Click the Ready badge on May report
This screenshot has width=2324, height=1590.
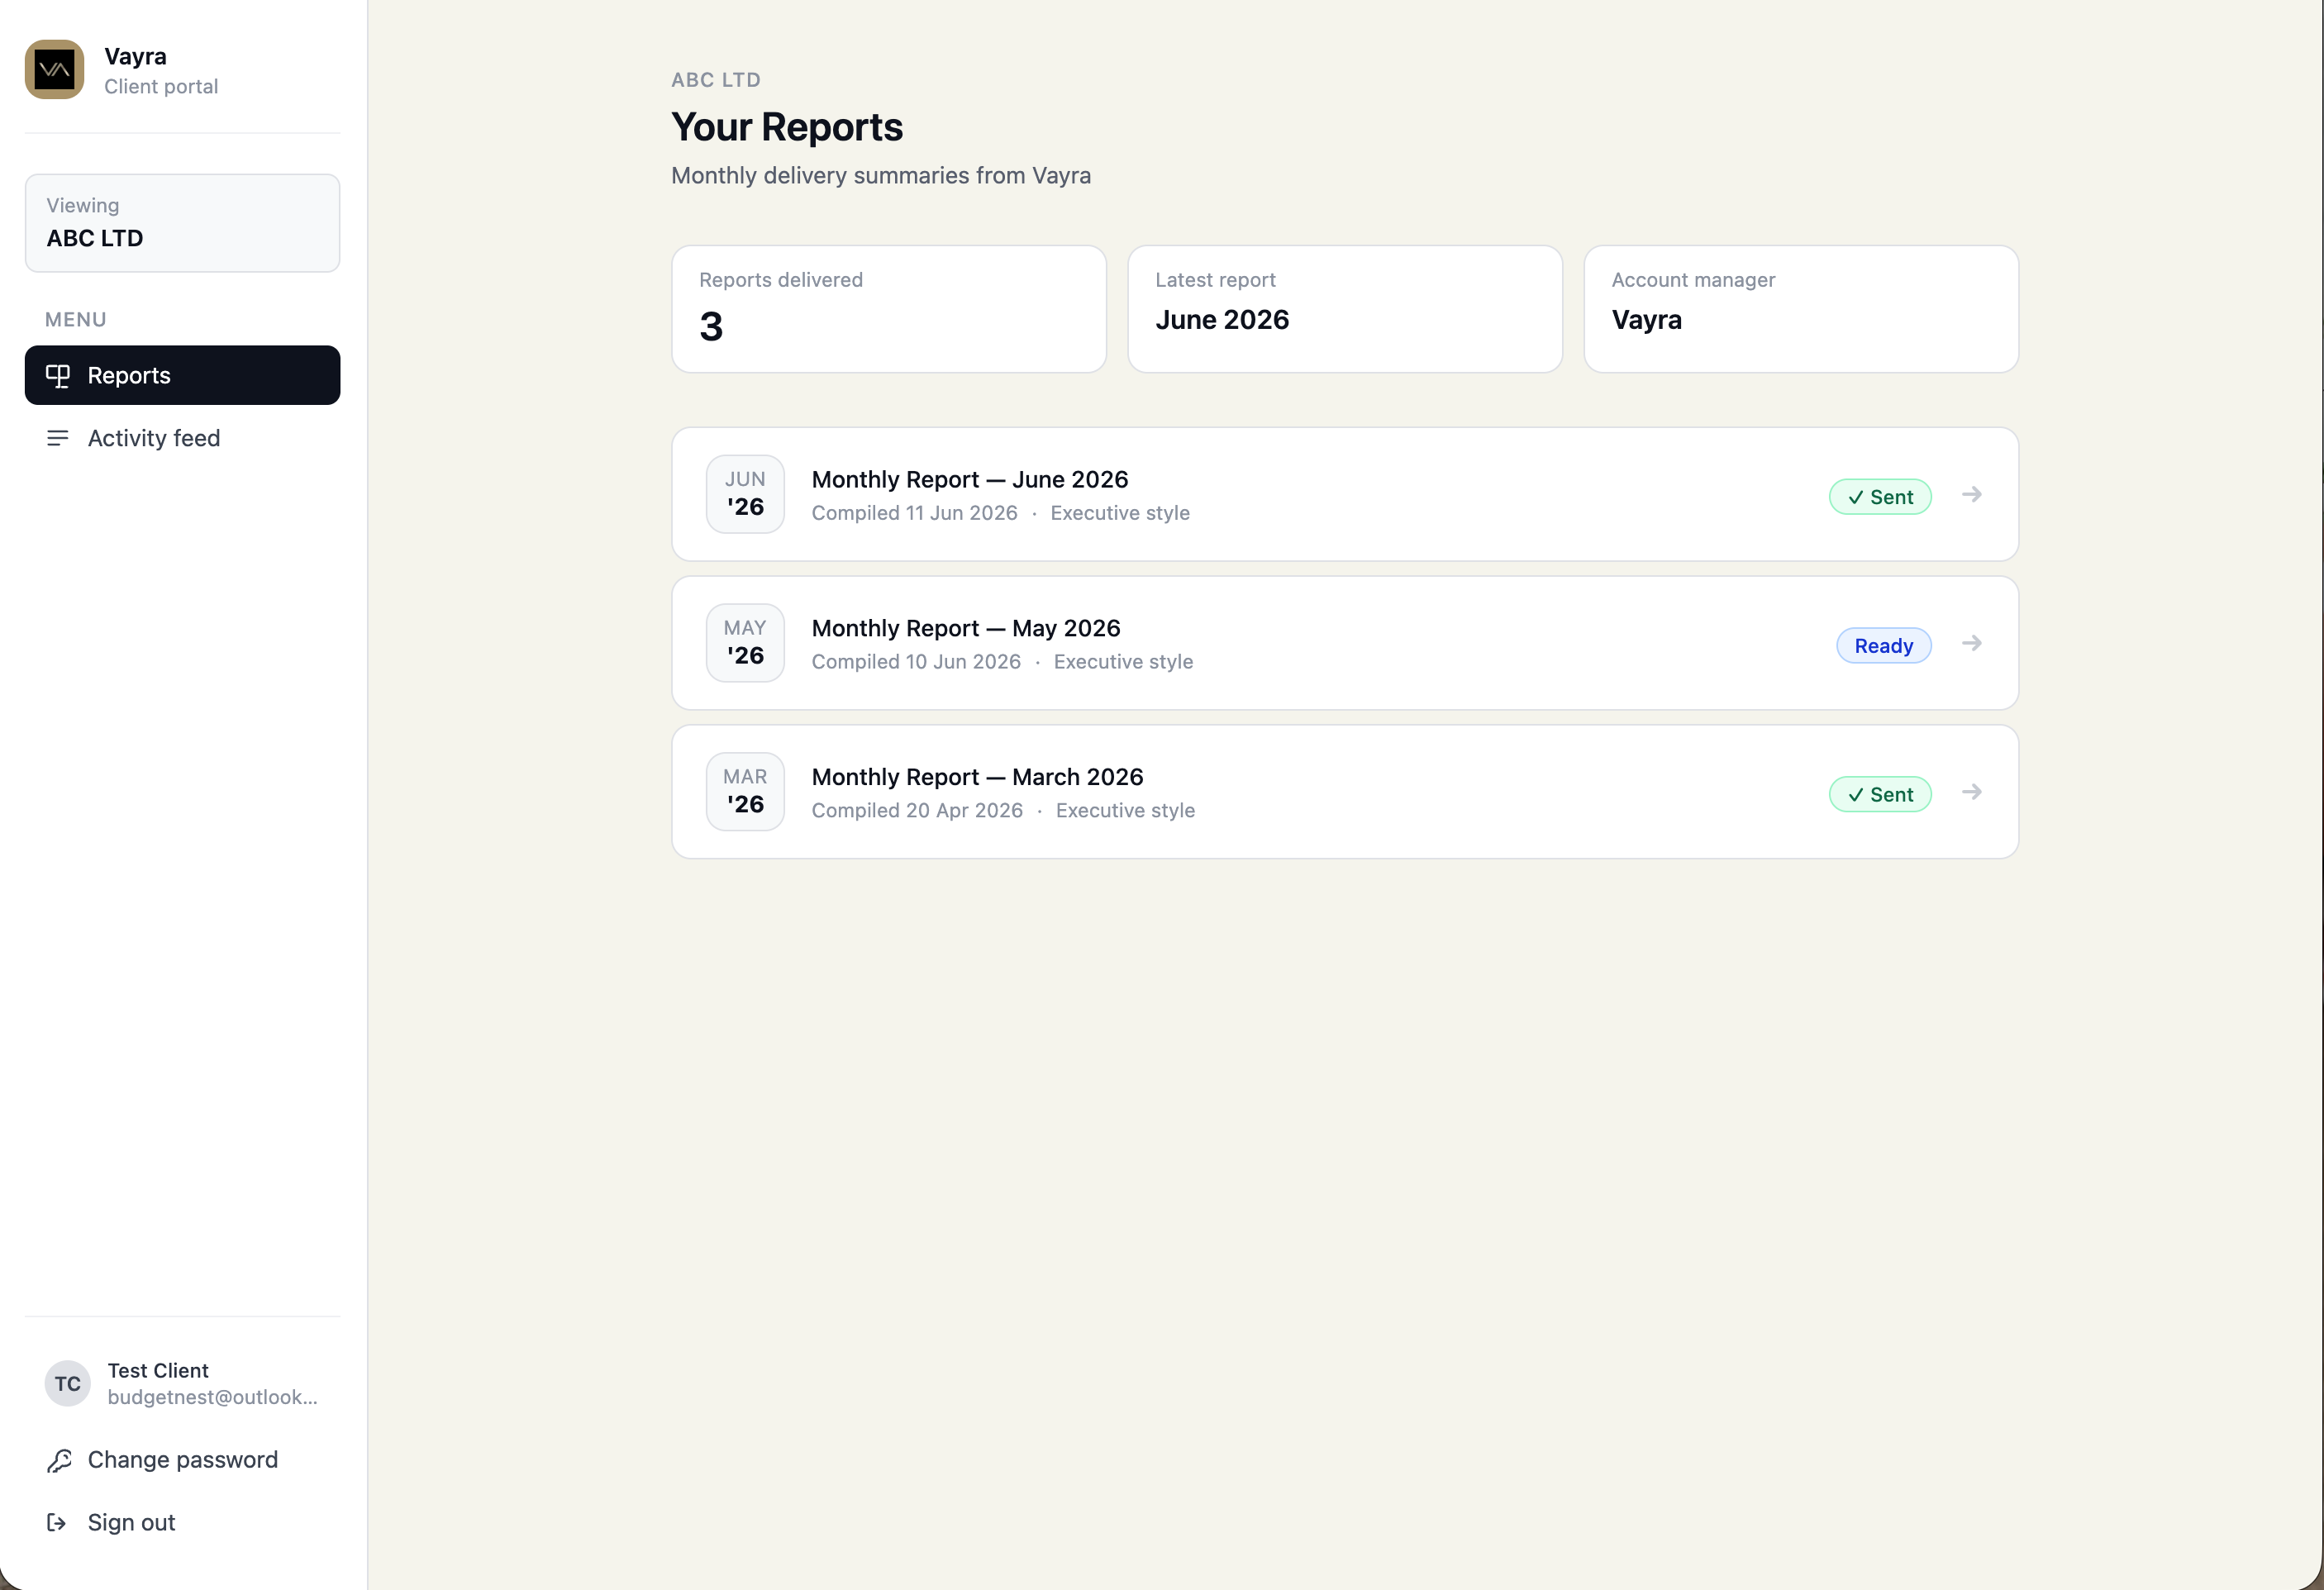coord(1884,646)
